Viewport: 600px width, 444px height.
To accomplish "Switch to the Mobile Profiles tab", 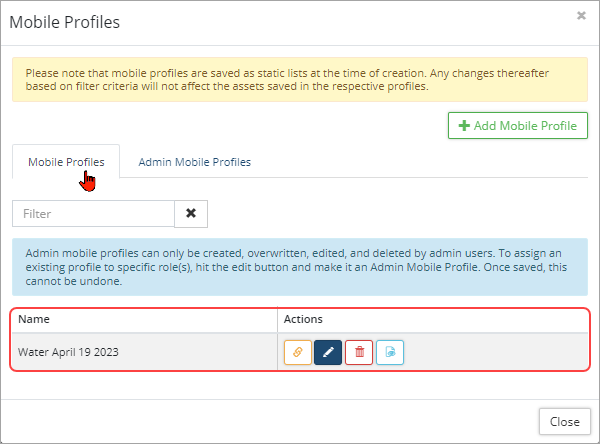I will click(66, 162).
